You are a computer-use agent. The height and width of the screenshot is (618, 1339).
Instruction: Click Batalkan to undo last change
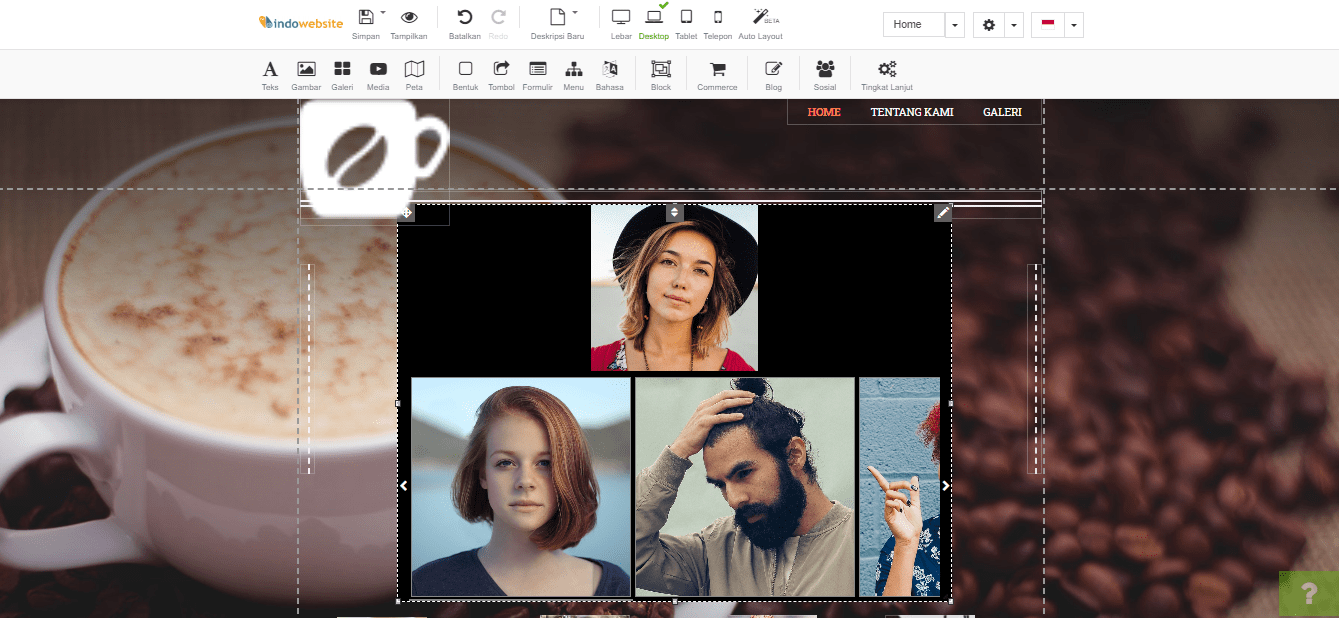464,22
